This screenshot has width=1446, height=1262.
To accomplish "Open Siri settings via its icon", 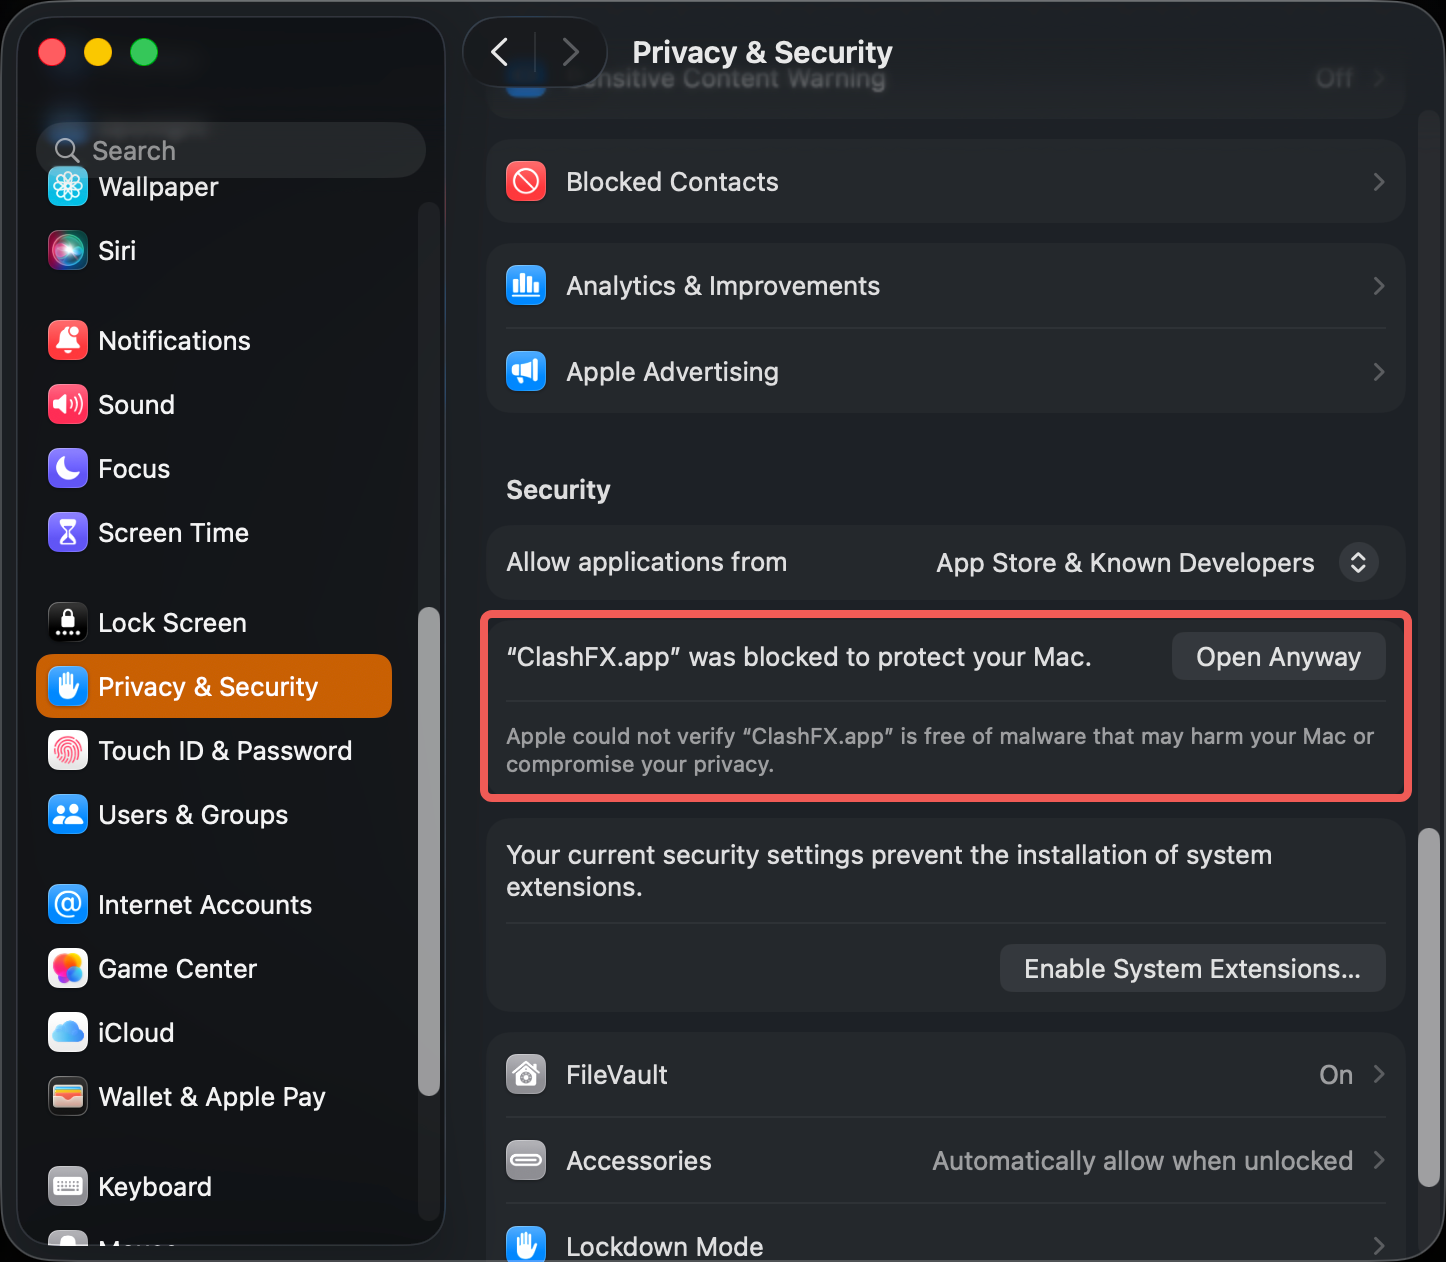I will point(67,250).
